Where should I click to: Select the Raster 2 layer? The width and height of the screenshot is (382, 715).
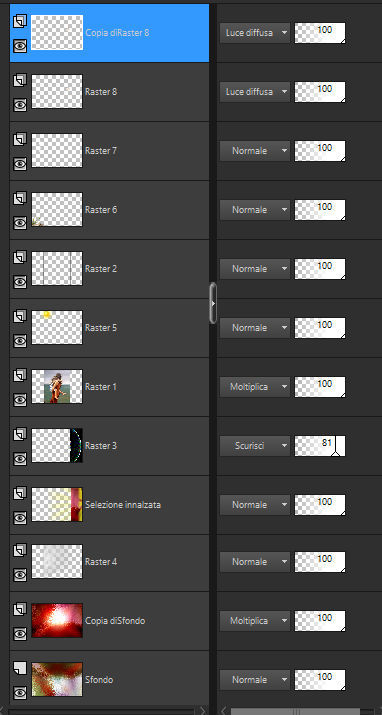pyautogui.click(x=109, y=269)
